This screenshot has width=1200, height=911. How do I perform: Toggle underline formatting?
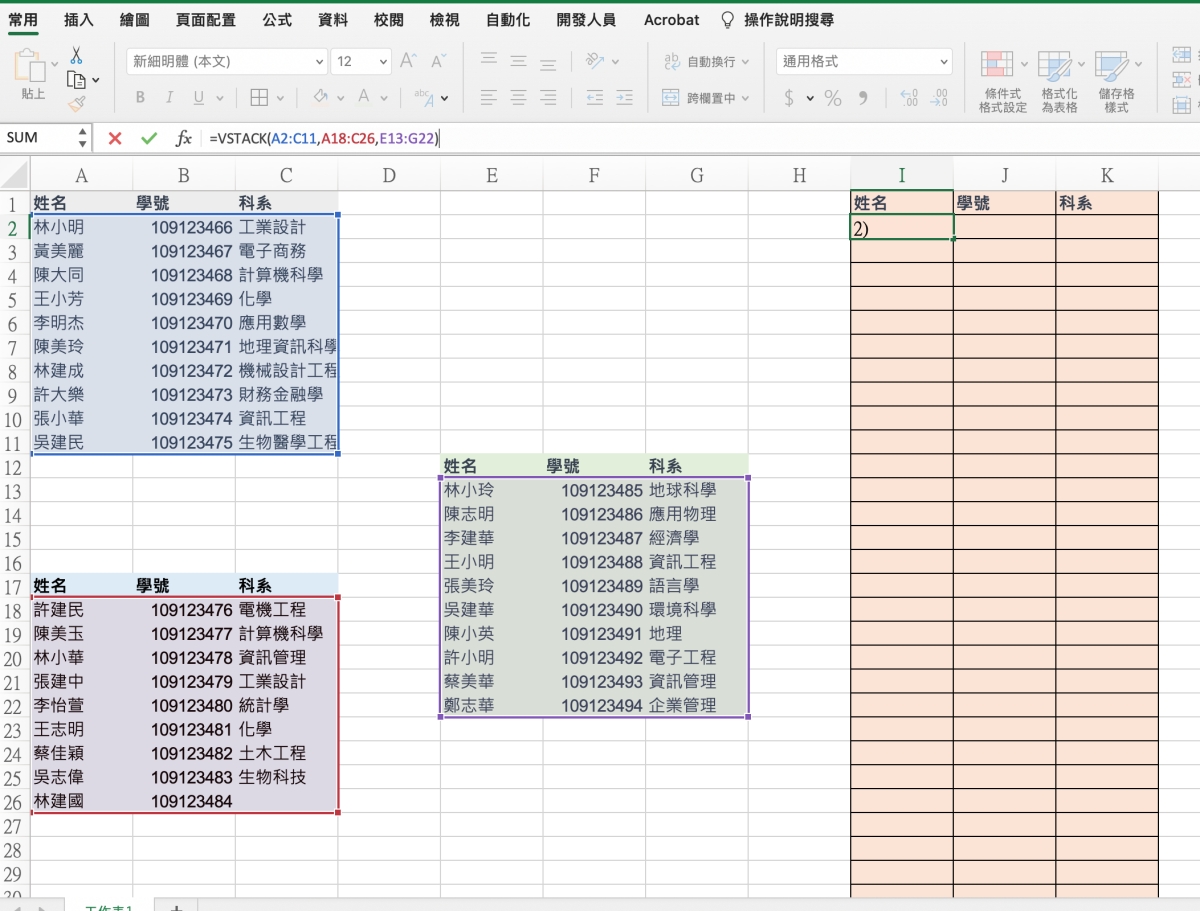198,98
